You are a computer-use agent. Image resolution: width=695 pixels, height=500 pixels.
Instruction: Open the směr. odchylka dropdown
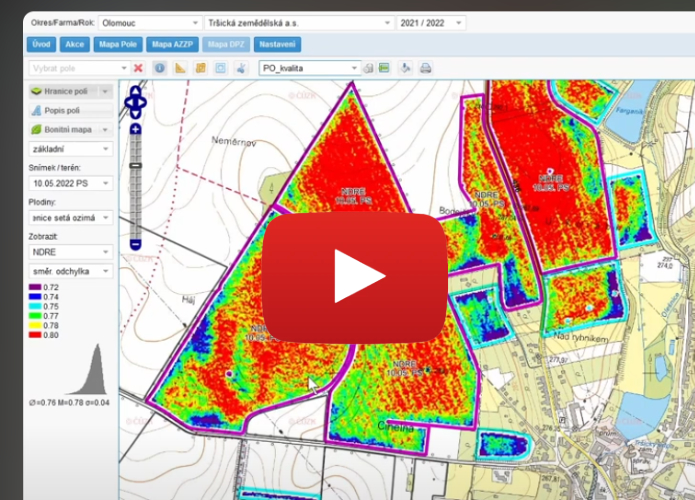(x=71, y=271)
